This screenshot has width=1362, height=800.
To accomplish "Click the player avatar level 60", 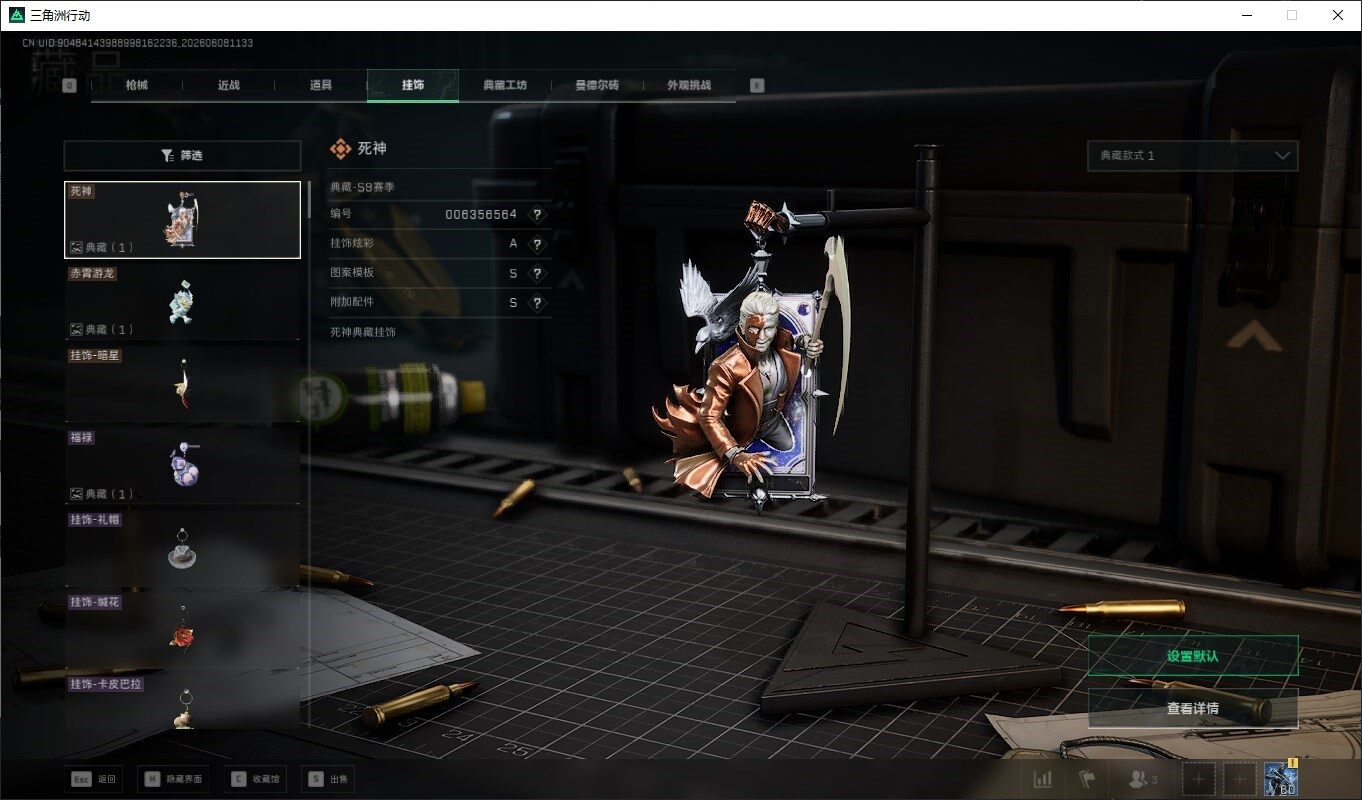I will 1281,778.
